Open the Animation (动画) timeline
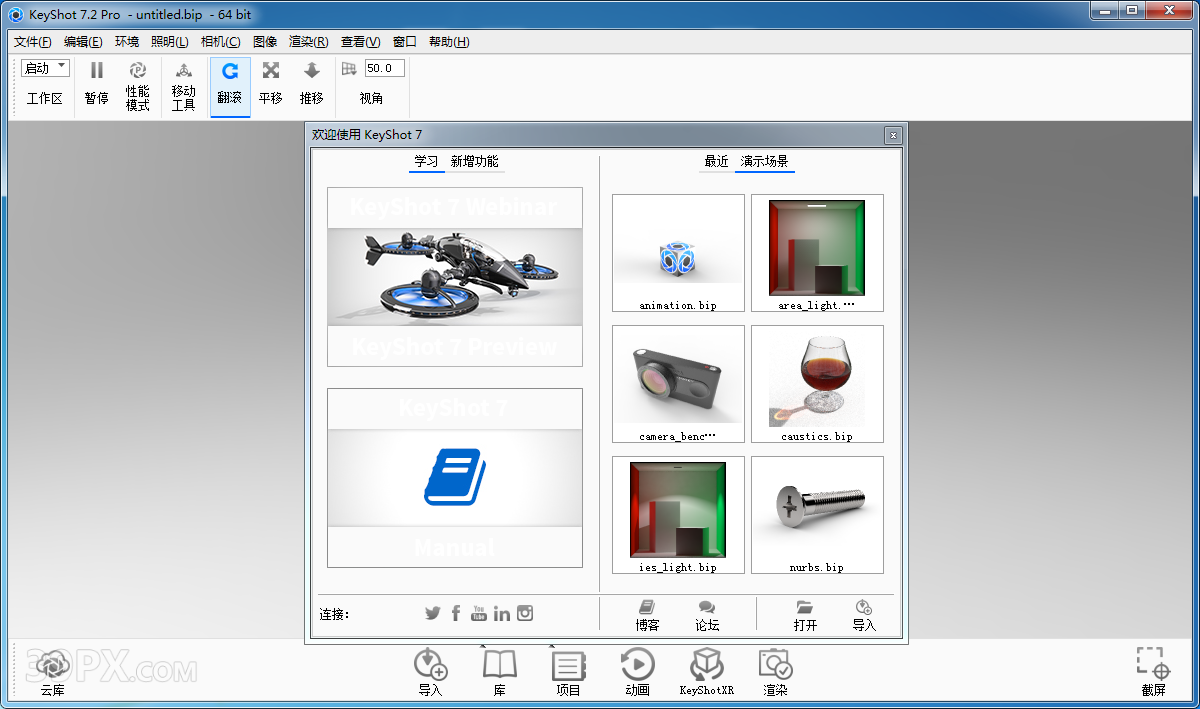The image size is (1200, 709). (637, 665)
